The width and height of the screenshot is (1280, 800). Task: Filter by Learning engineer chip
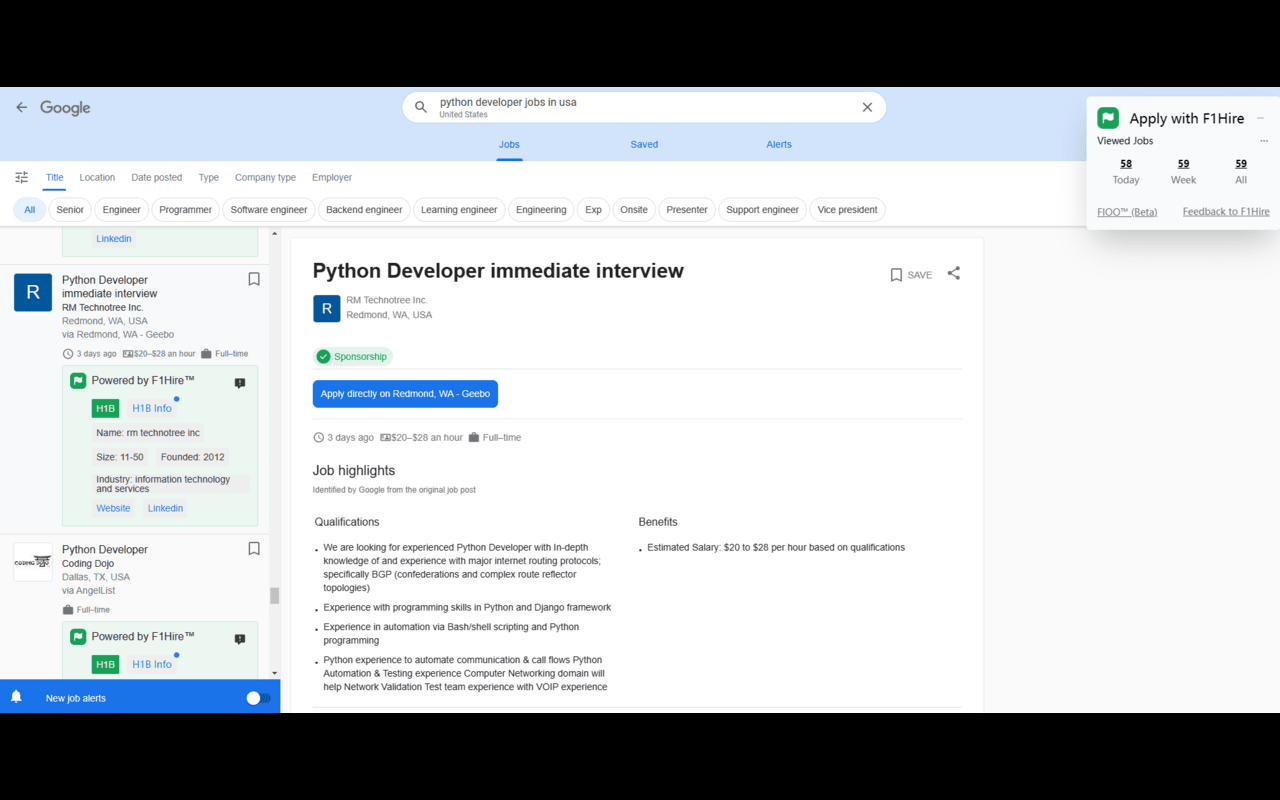coord(459,210)
